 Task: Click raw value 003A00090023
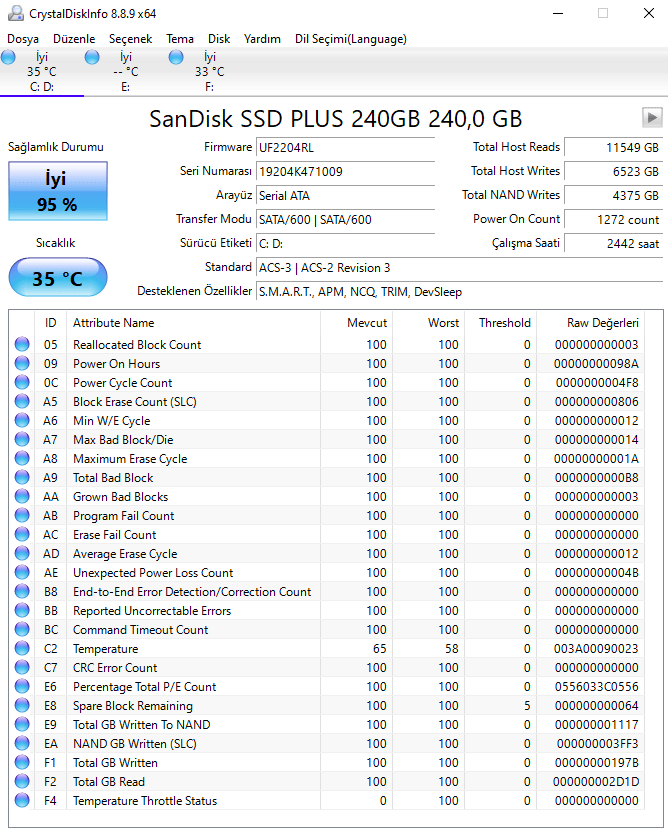[x=596, y=648]
